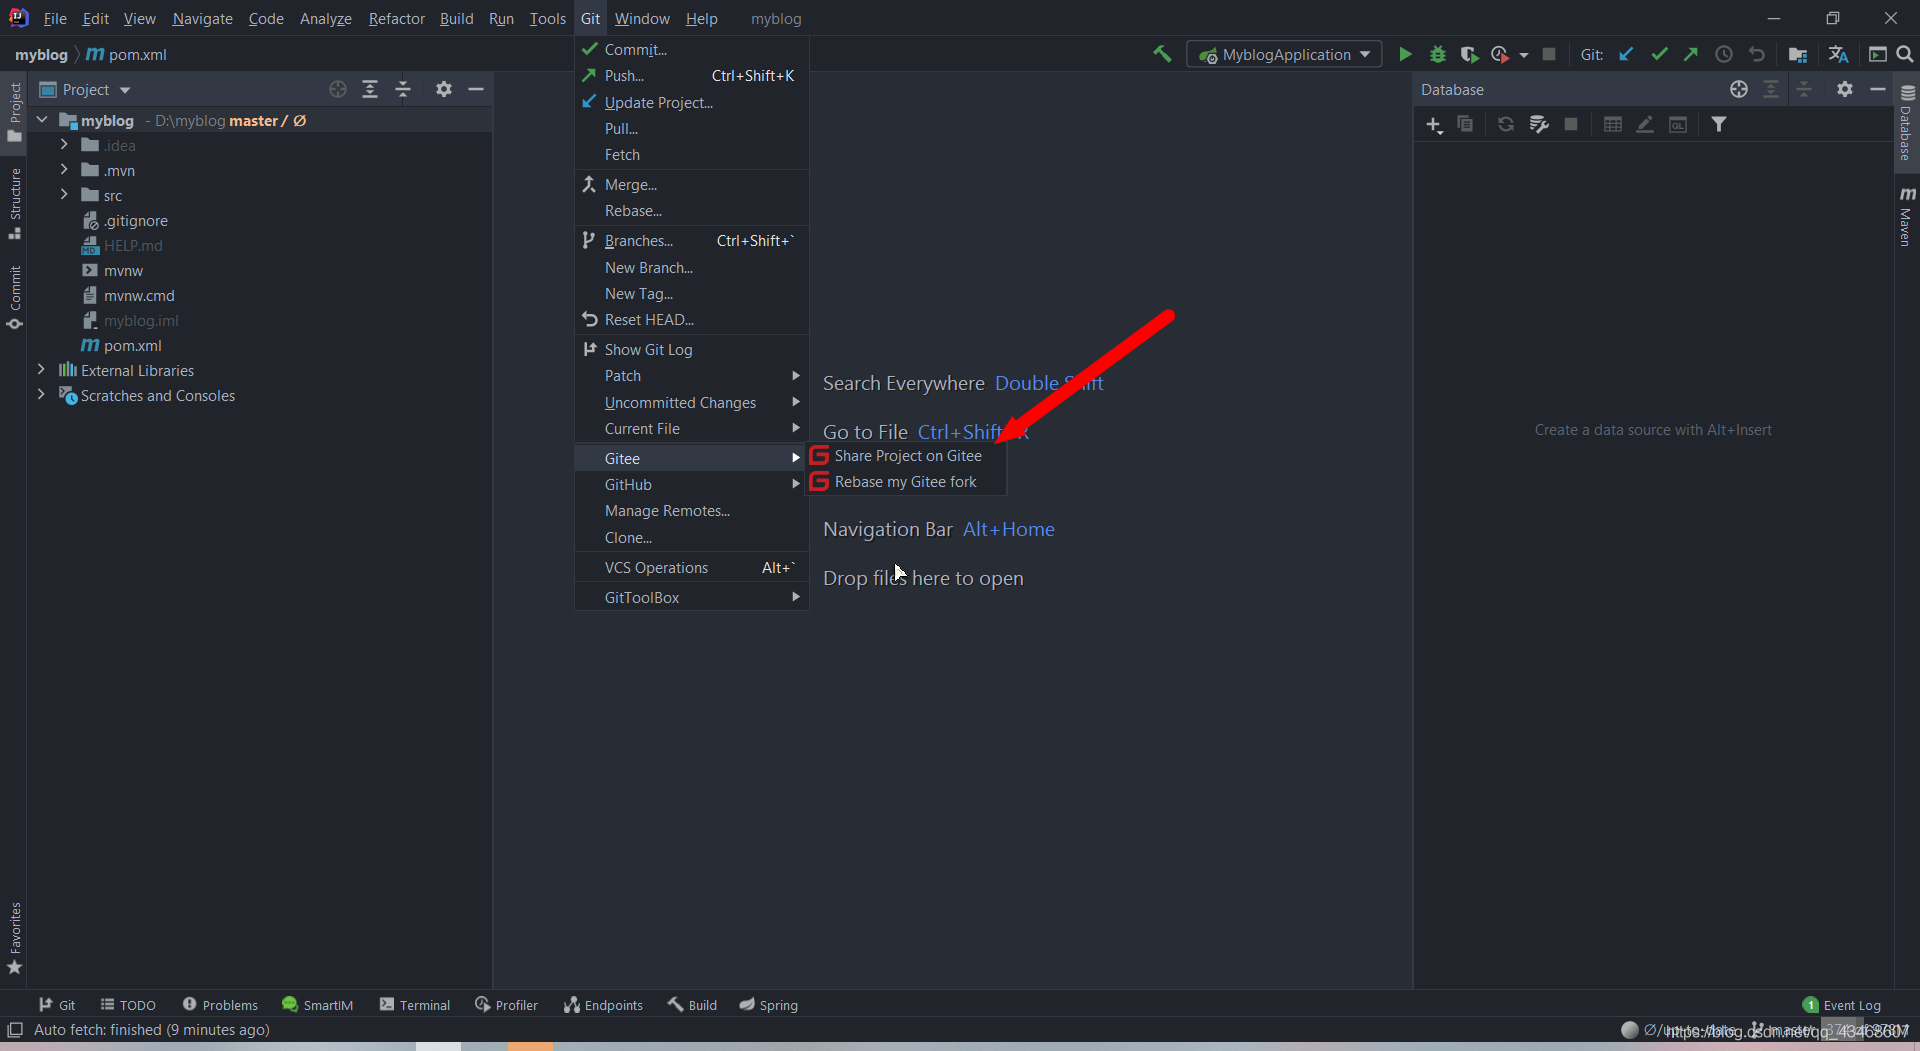This screenshot has width=1920, height=1051.
Task: Click the Stop square button in top toolbar
Action: pos(1549,54)
